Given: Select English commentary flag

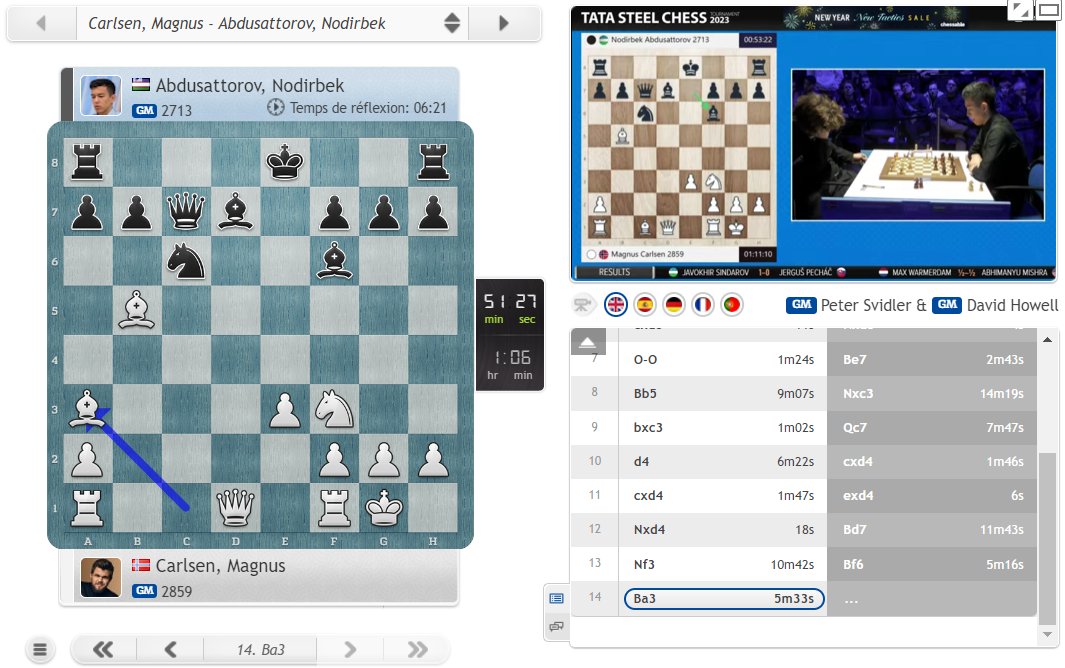Looking at the screenshot, I should click(616, 304).
